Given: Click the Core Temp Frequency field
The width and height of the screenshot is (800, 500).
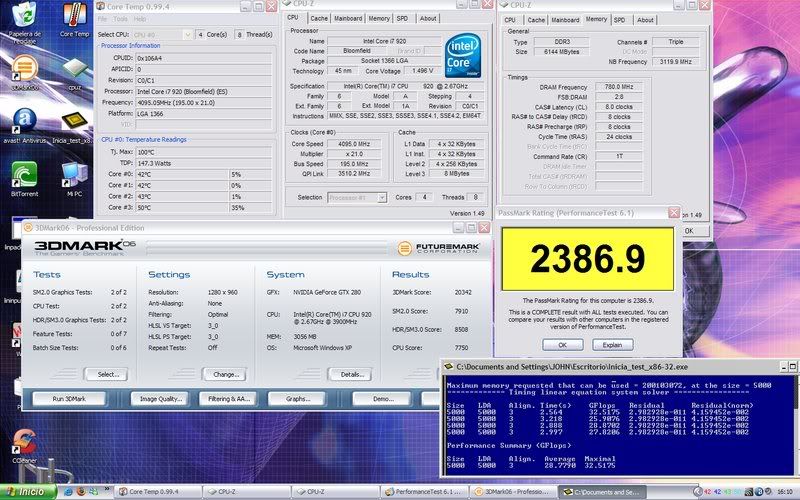Looking at the screenshot, I should coord(203,103).
